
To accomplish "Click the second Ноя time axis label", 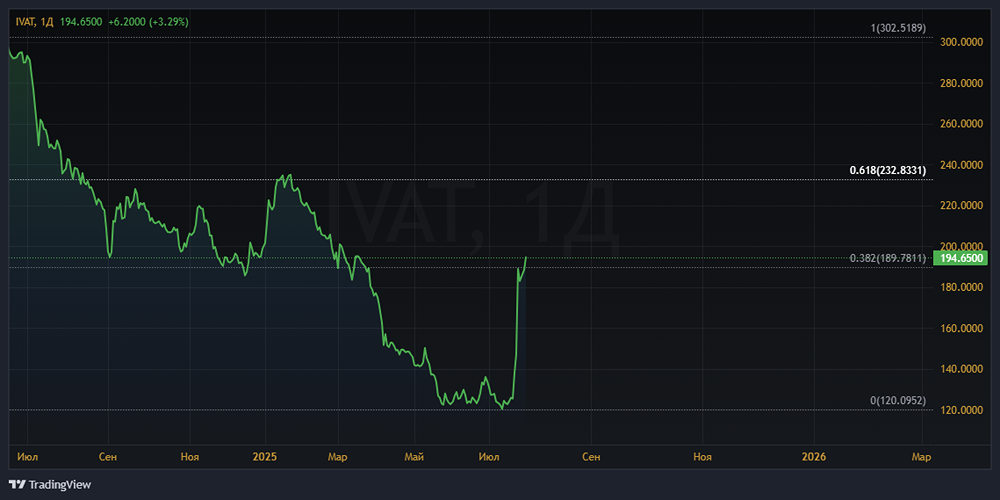I will 702,457.
